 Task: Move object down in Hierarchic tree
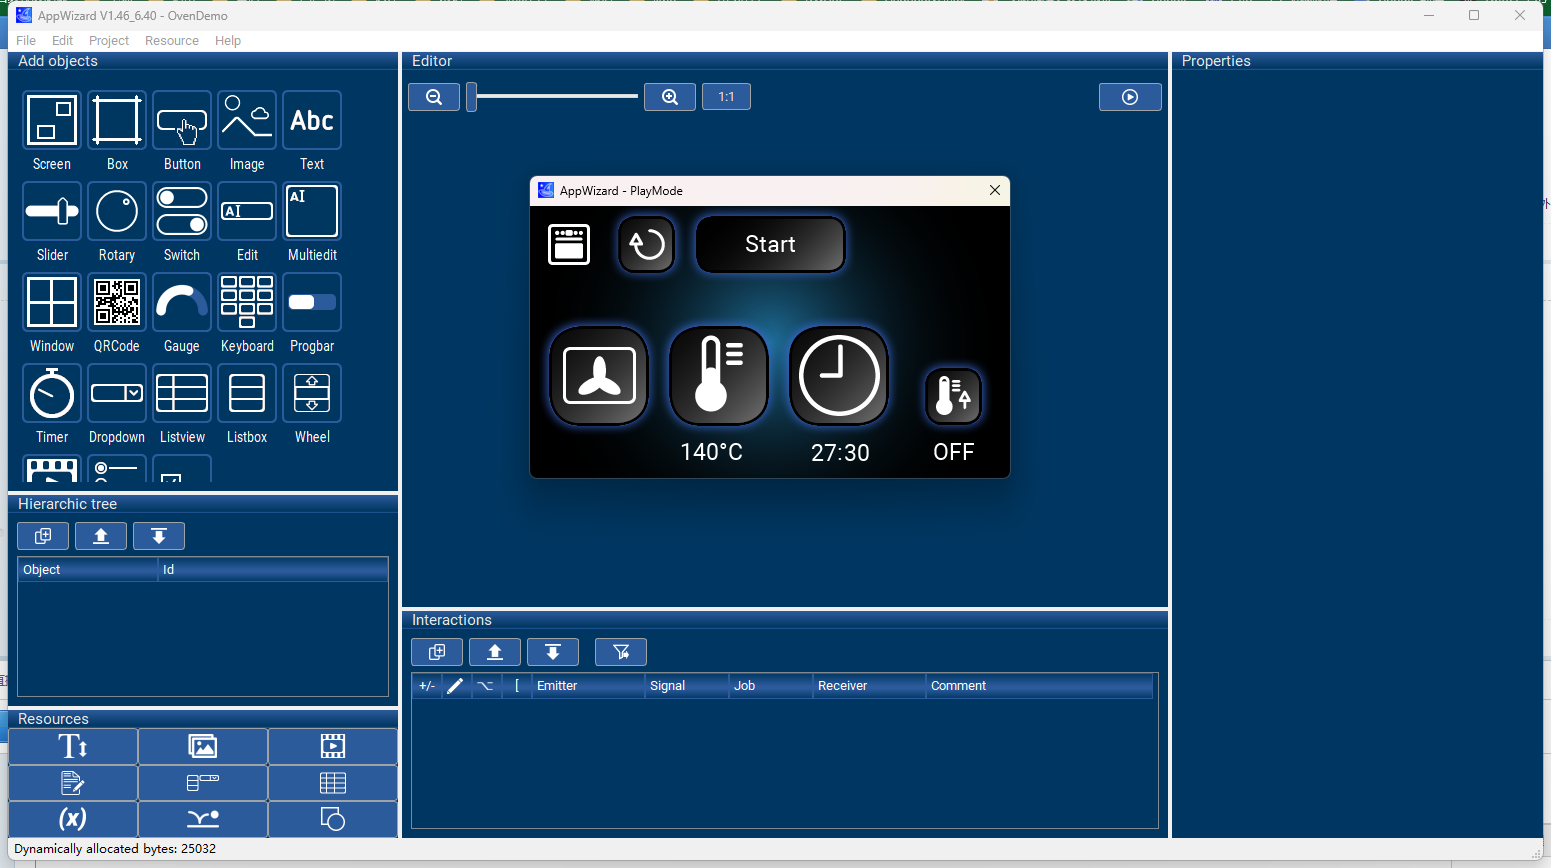tap(159, 536)
